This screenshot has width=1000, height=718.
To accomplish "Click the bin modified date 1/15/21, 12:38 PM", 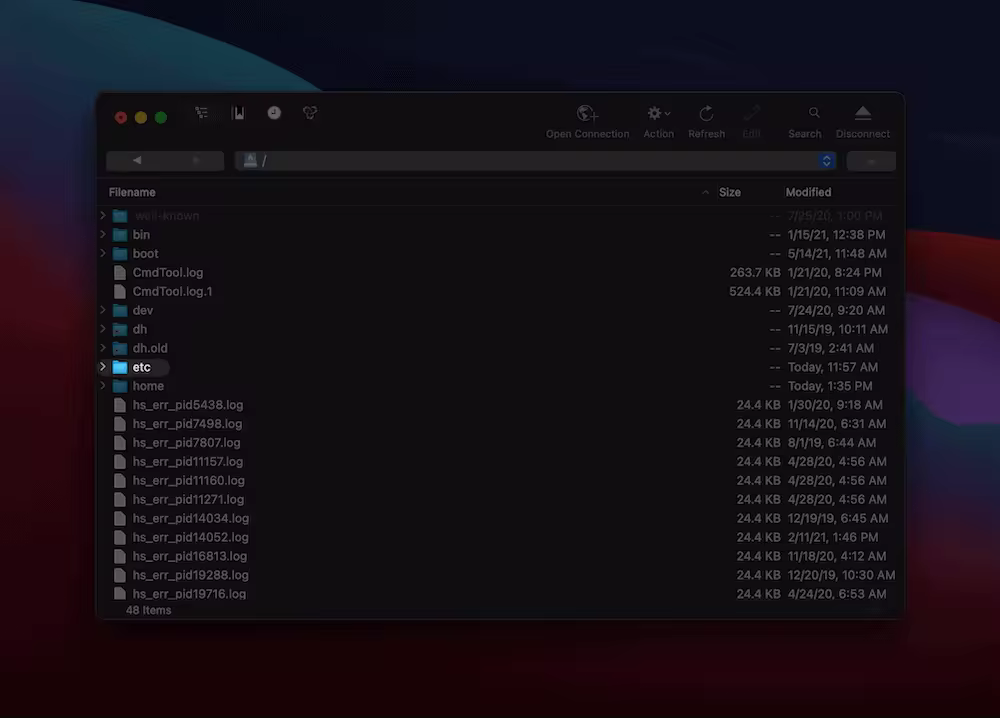I will [837, 235].
